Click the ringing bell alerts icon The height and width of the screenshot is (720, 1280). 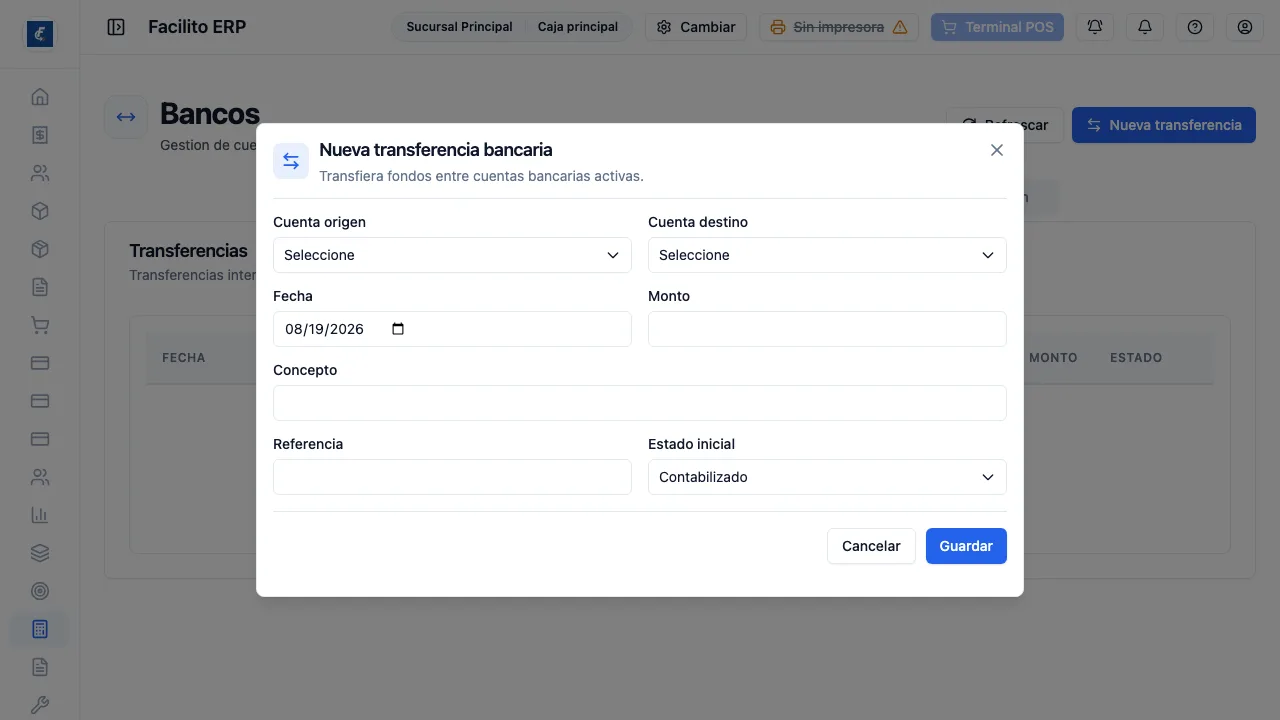point(1095,27)
